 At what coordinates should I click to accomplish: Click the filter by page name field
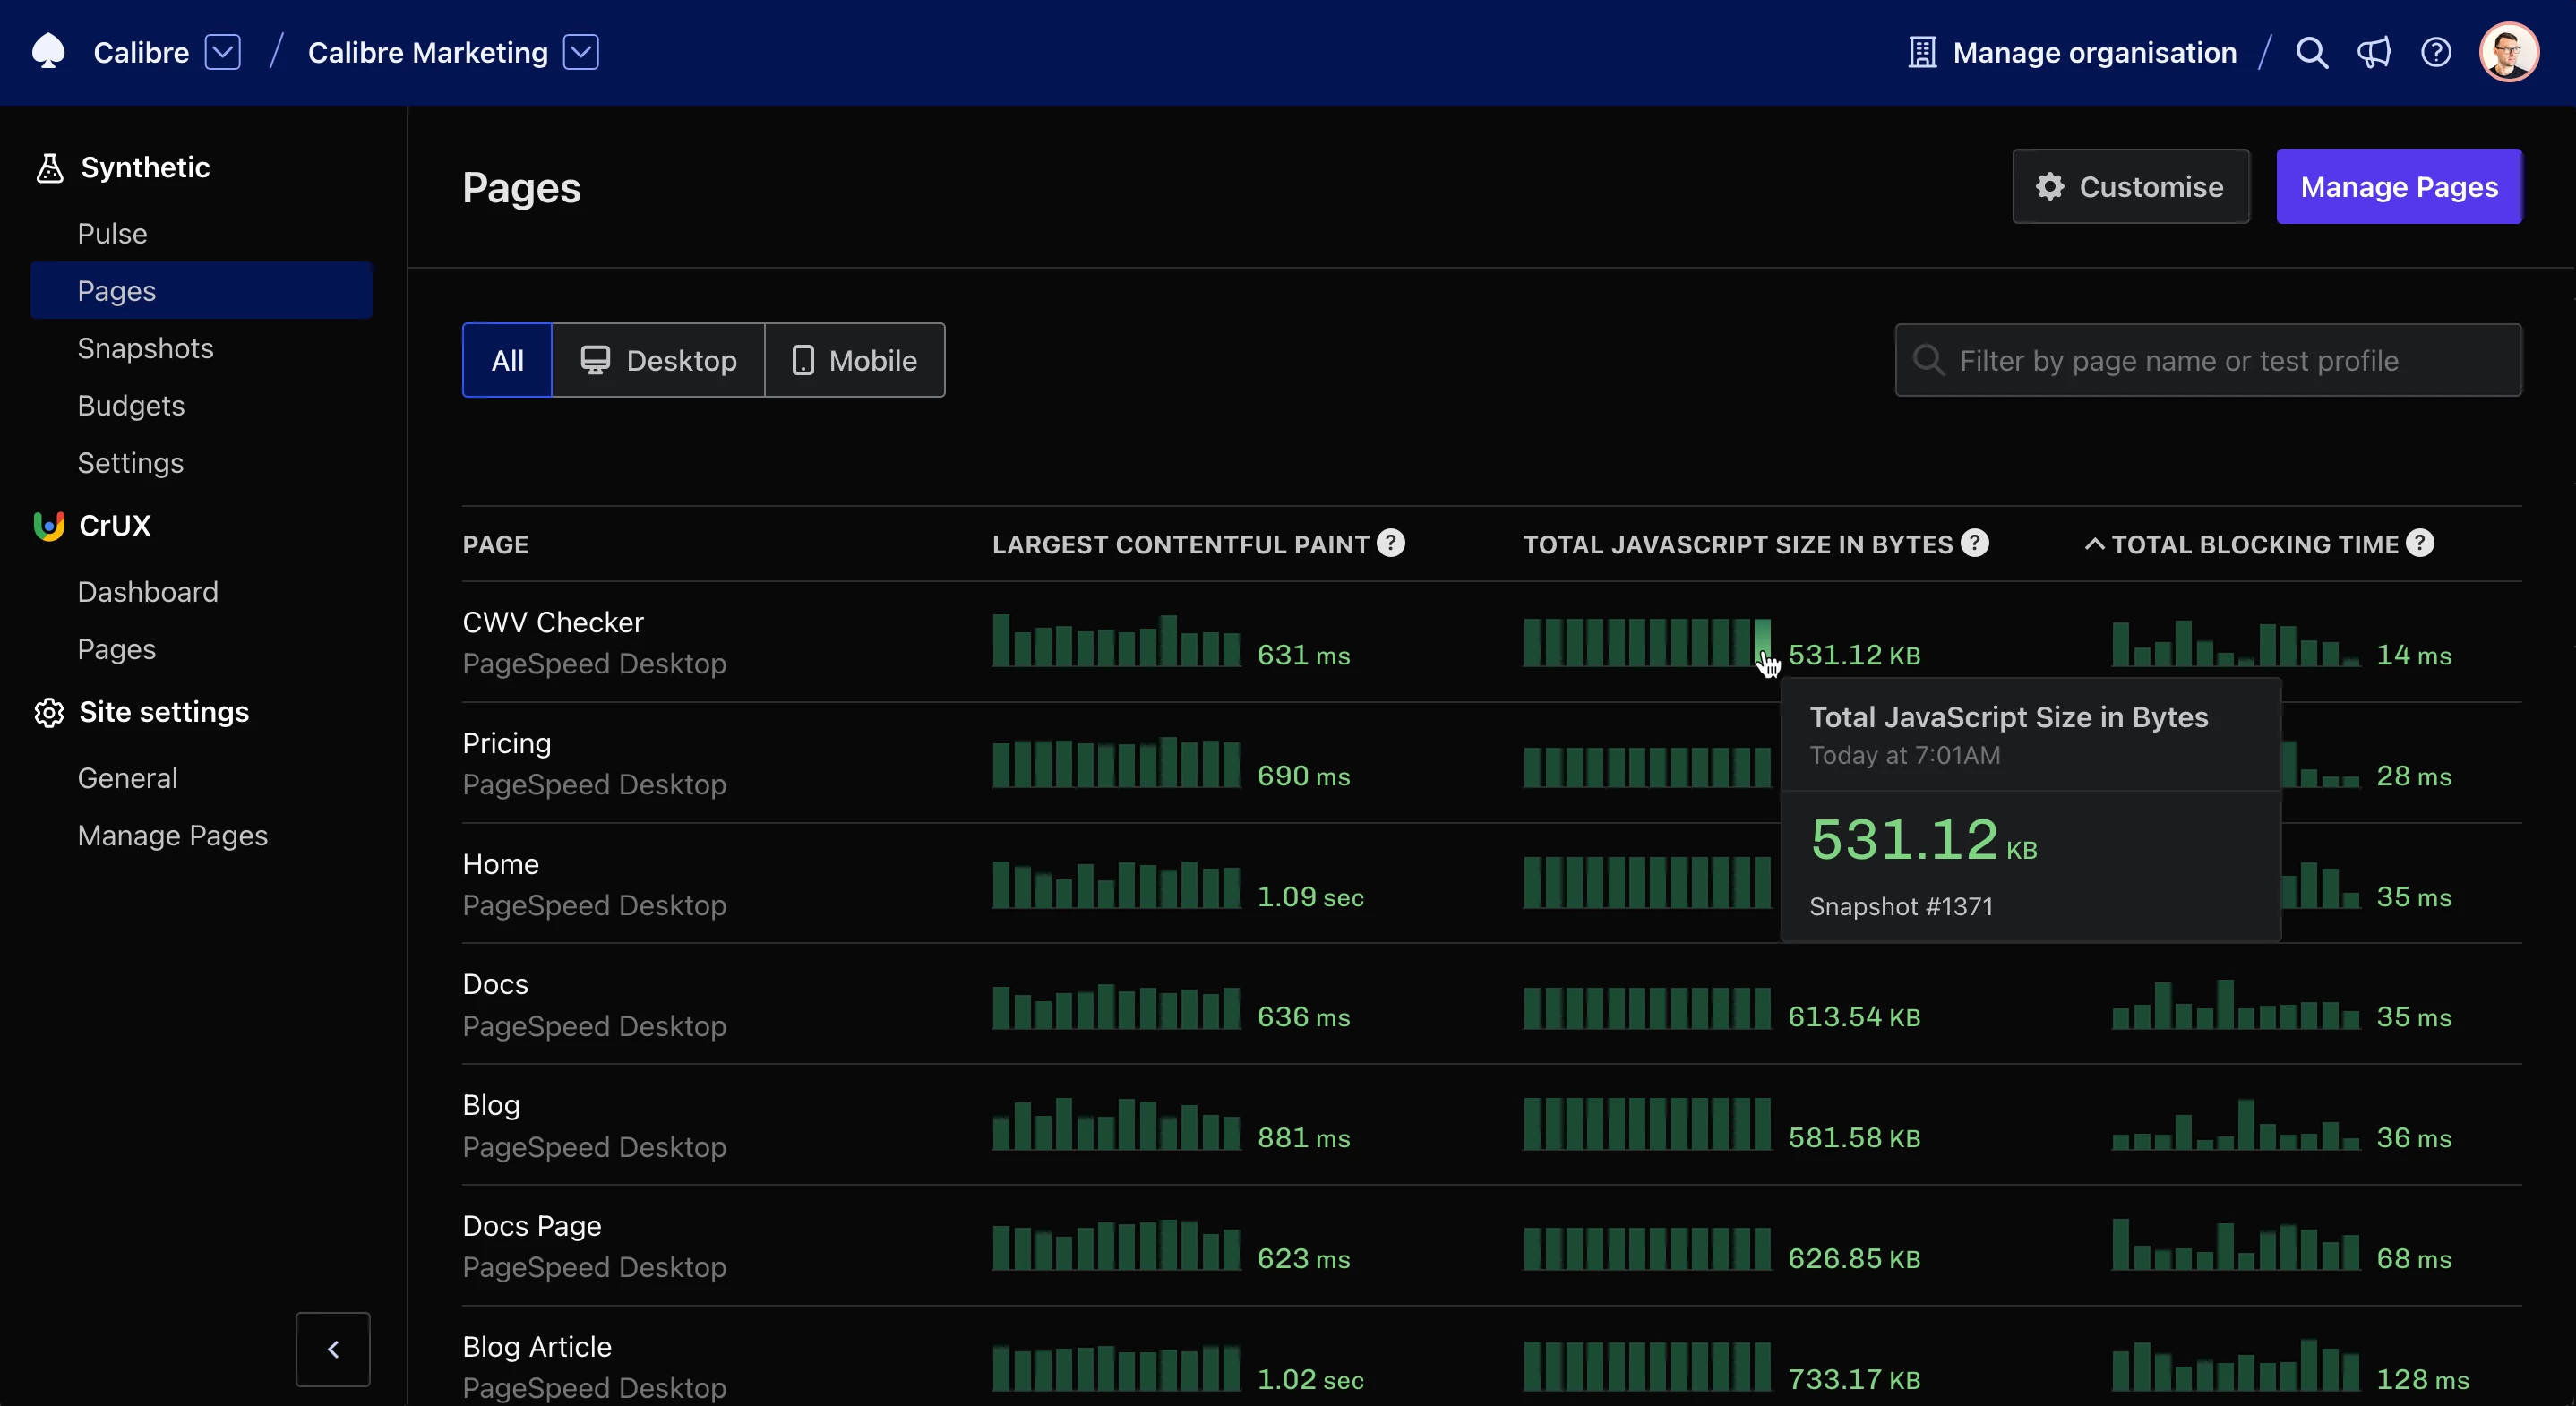coord(2207,360)
